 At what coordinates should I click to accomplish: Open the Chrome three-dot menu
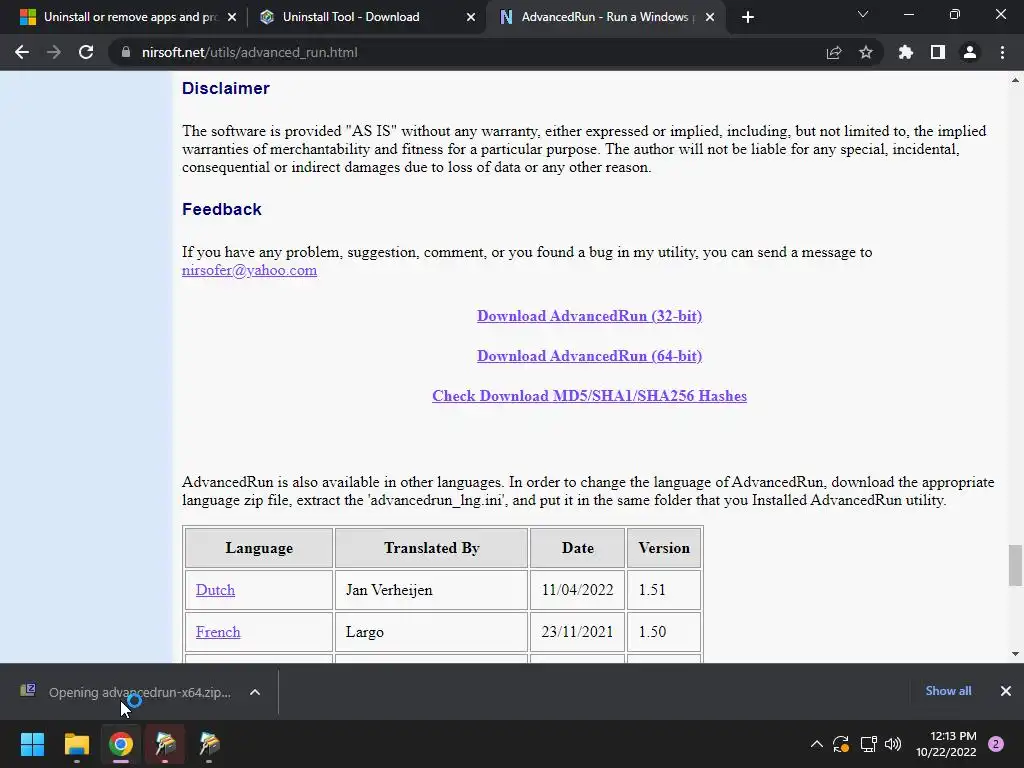click(x=1002, y=52)
